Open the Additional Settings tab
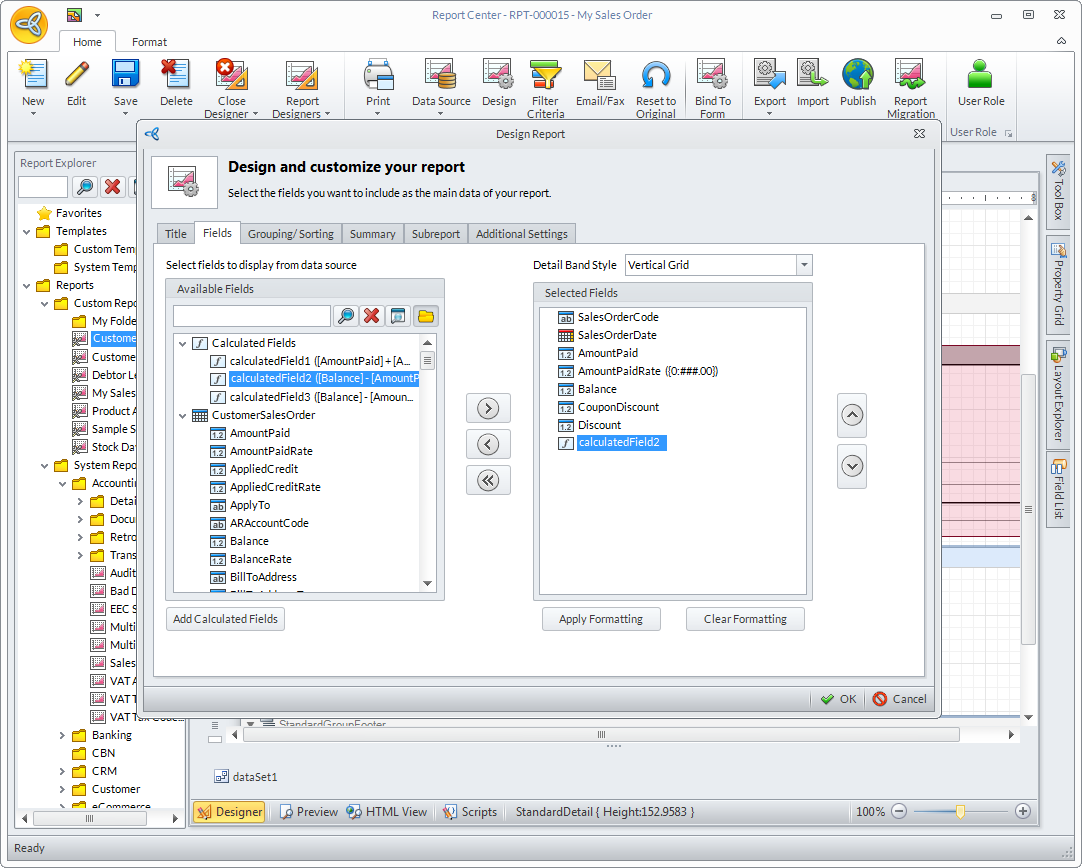 pyautogui.click(x=521, y=233)
